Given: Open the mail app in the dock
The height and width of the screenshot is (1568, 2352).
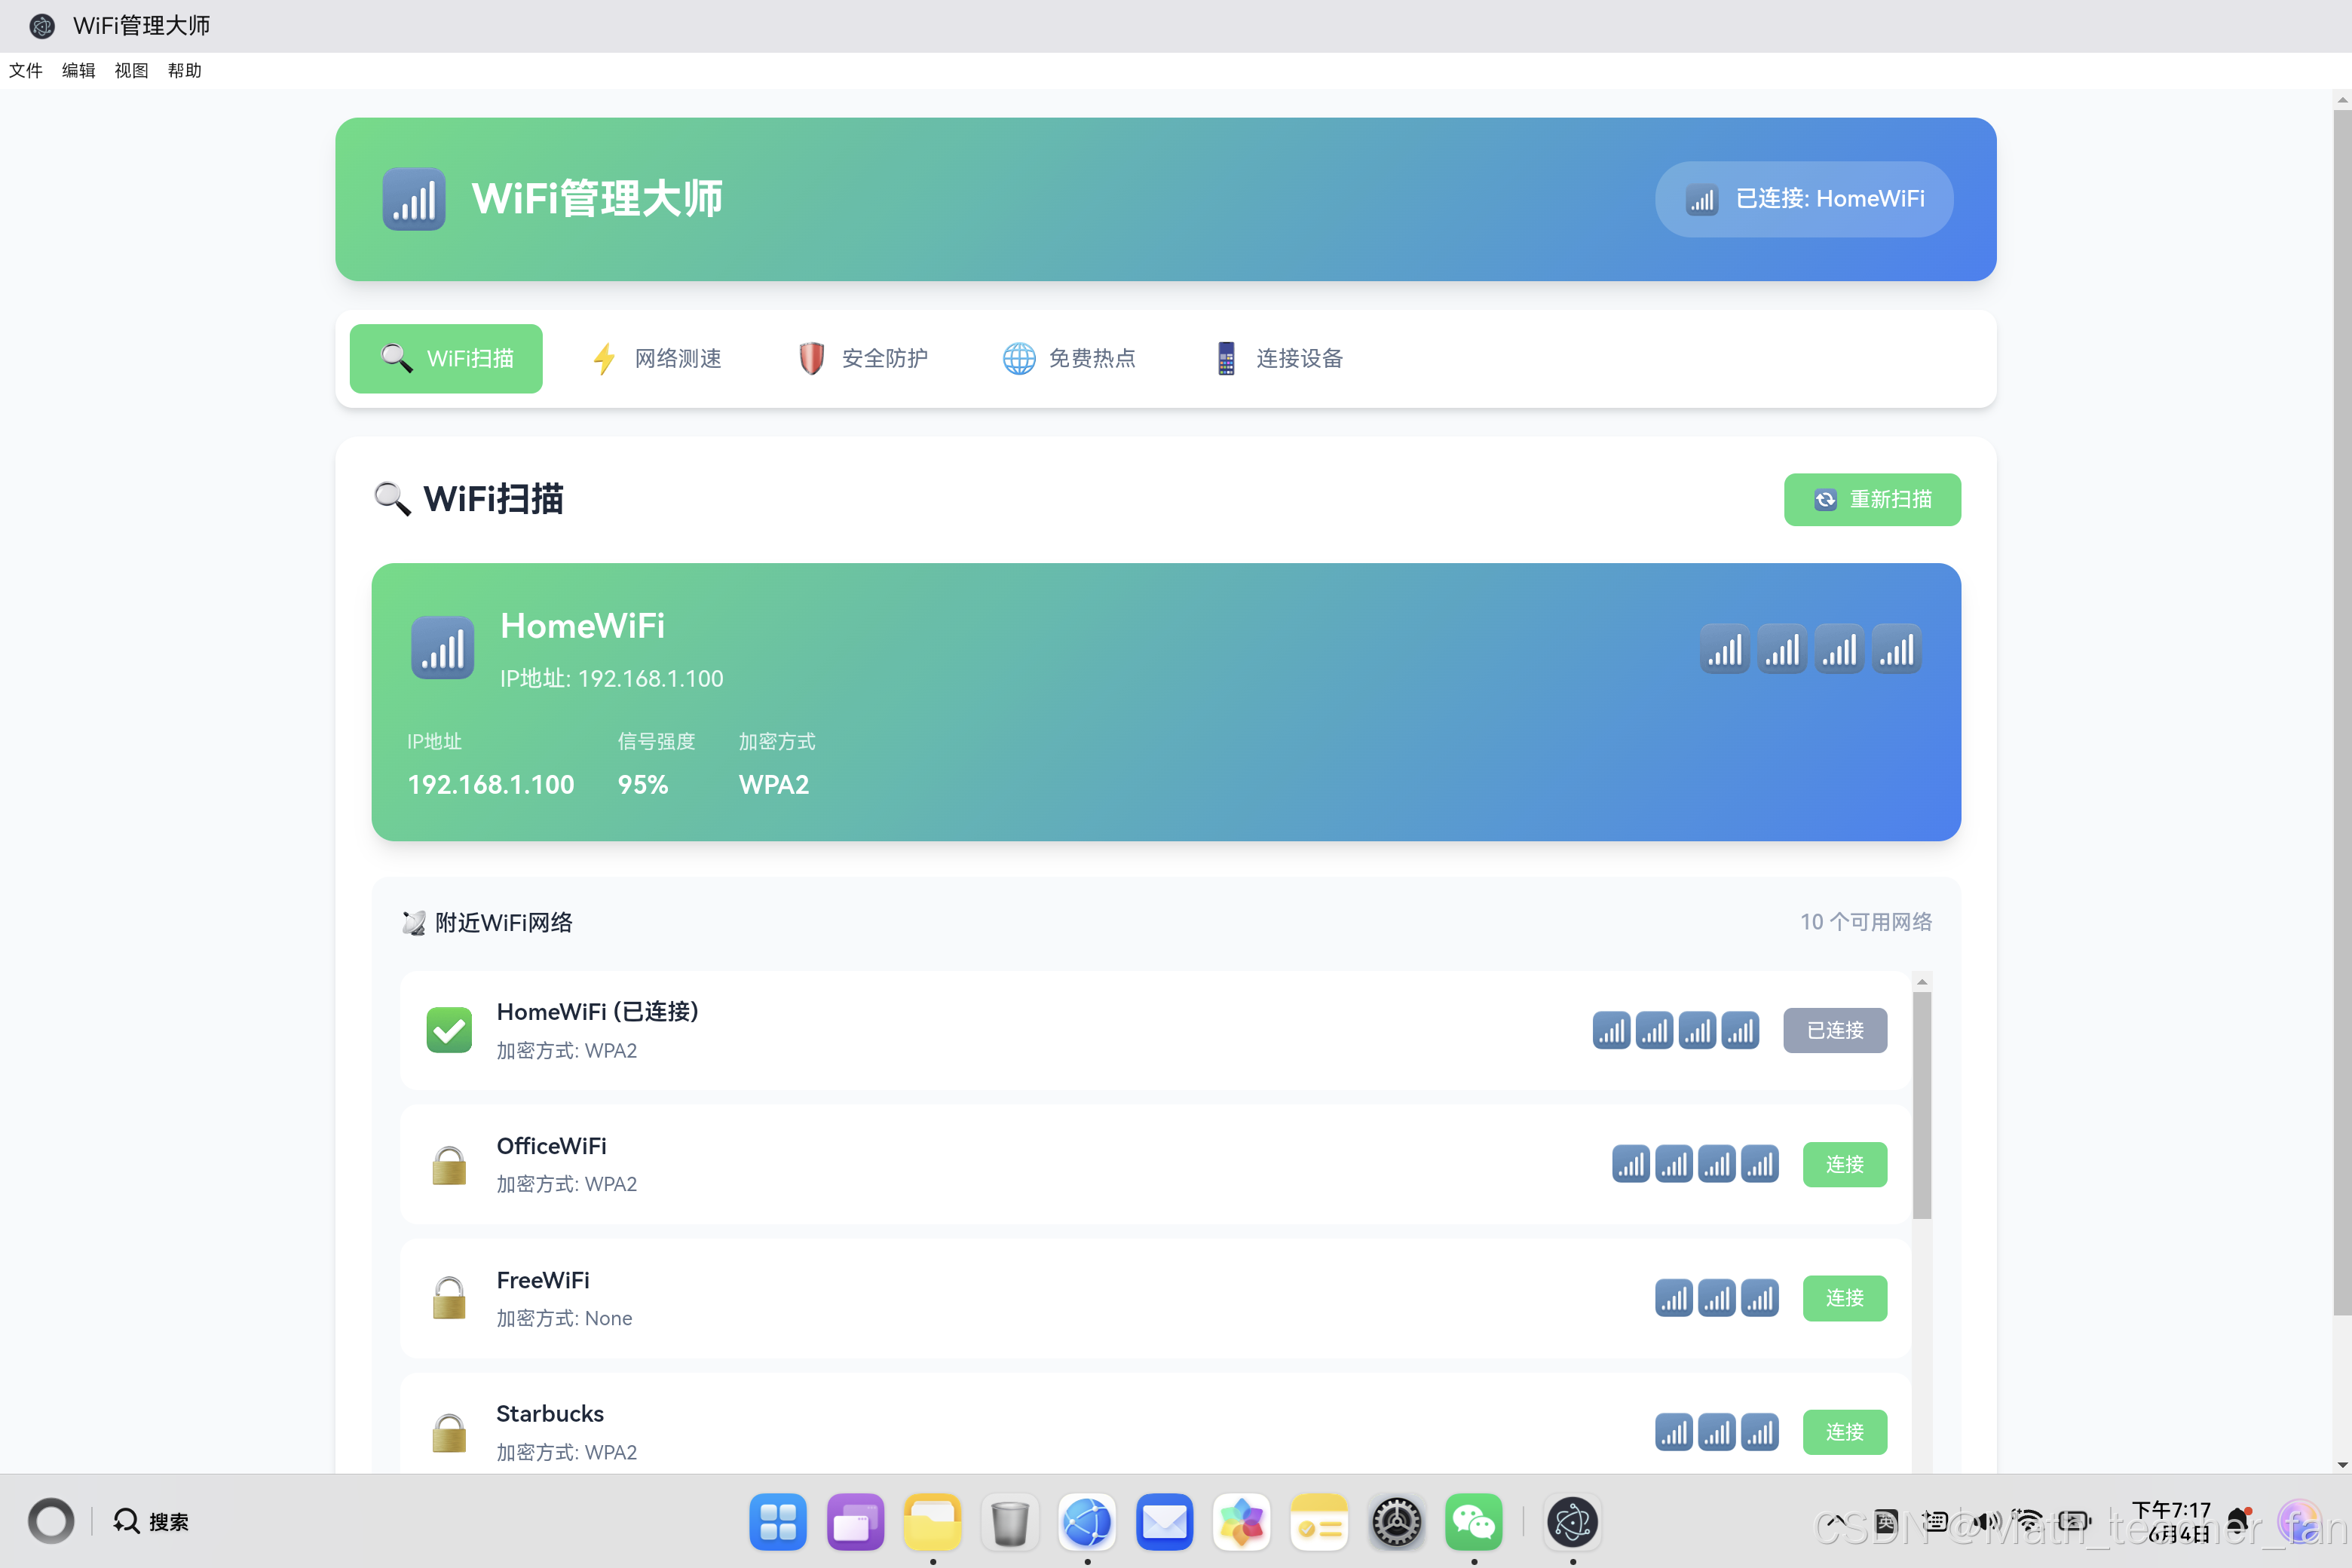Looking at the screenshot, I should point(1165,1522).
